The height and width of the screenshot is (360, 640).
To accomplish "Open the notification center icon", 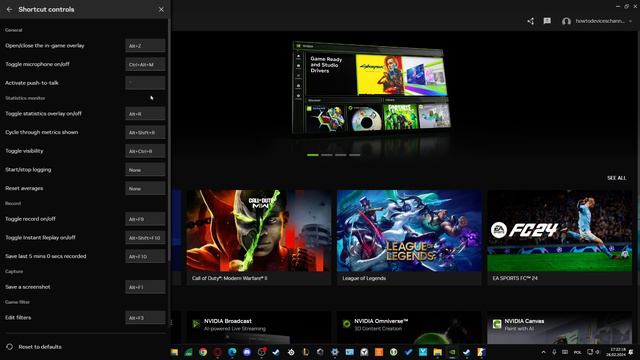I will coord(631,352).
